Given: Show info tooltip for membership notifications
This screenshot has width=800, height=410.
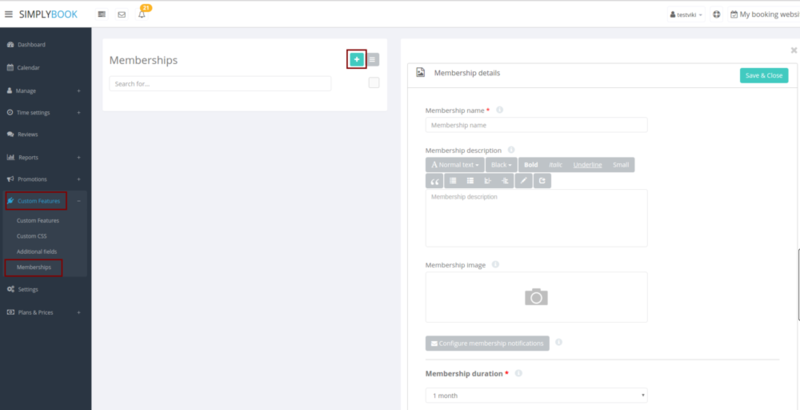Looking at the screenshot, I should coord(559,342).
